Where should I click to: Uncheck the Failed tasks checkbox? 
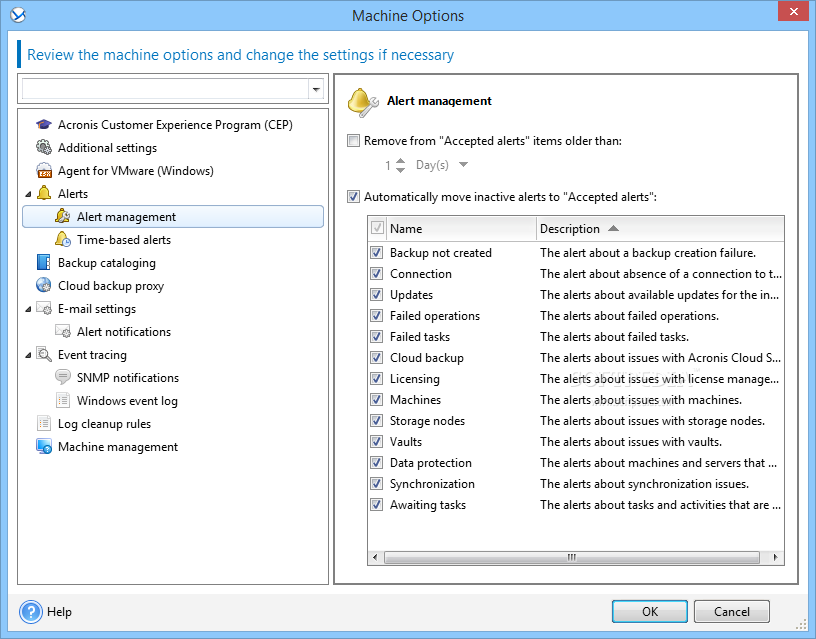(x=376, y=336)
